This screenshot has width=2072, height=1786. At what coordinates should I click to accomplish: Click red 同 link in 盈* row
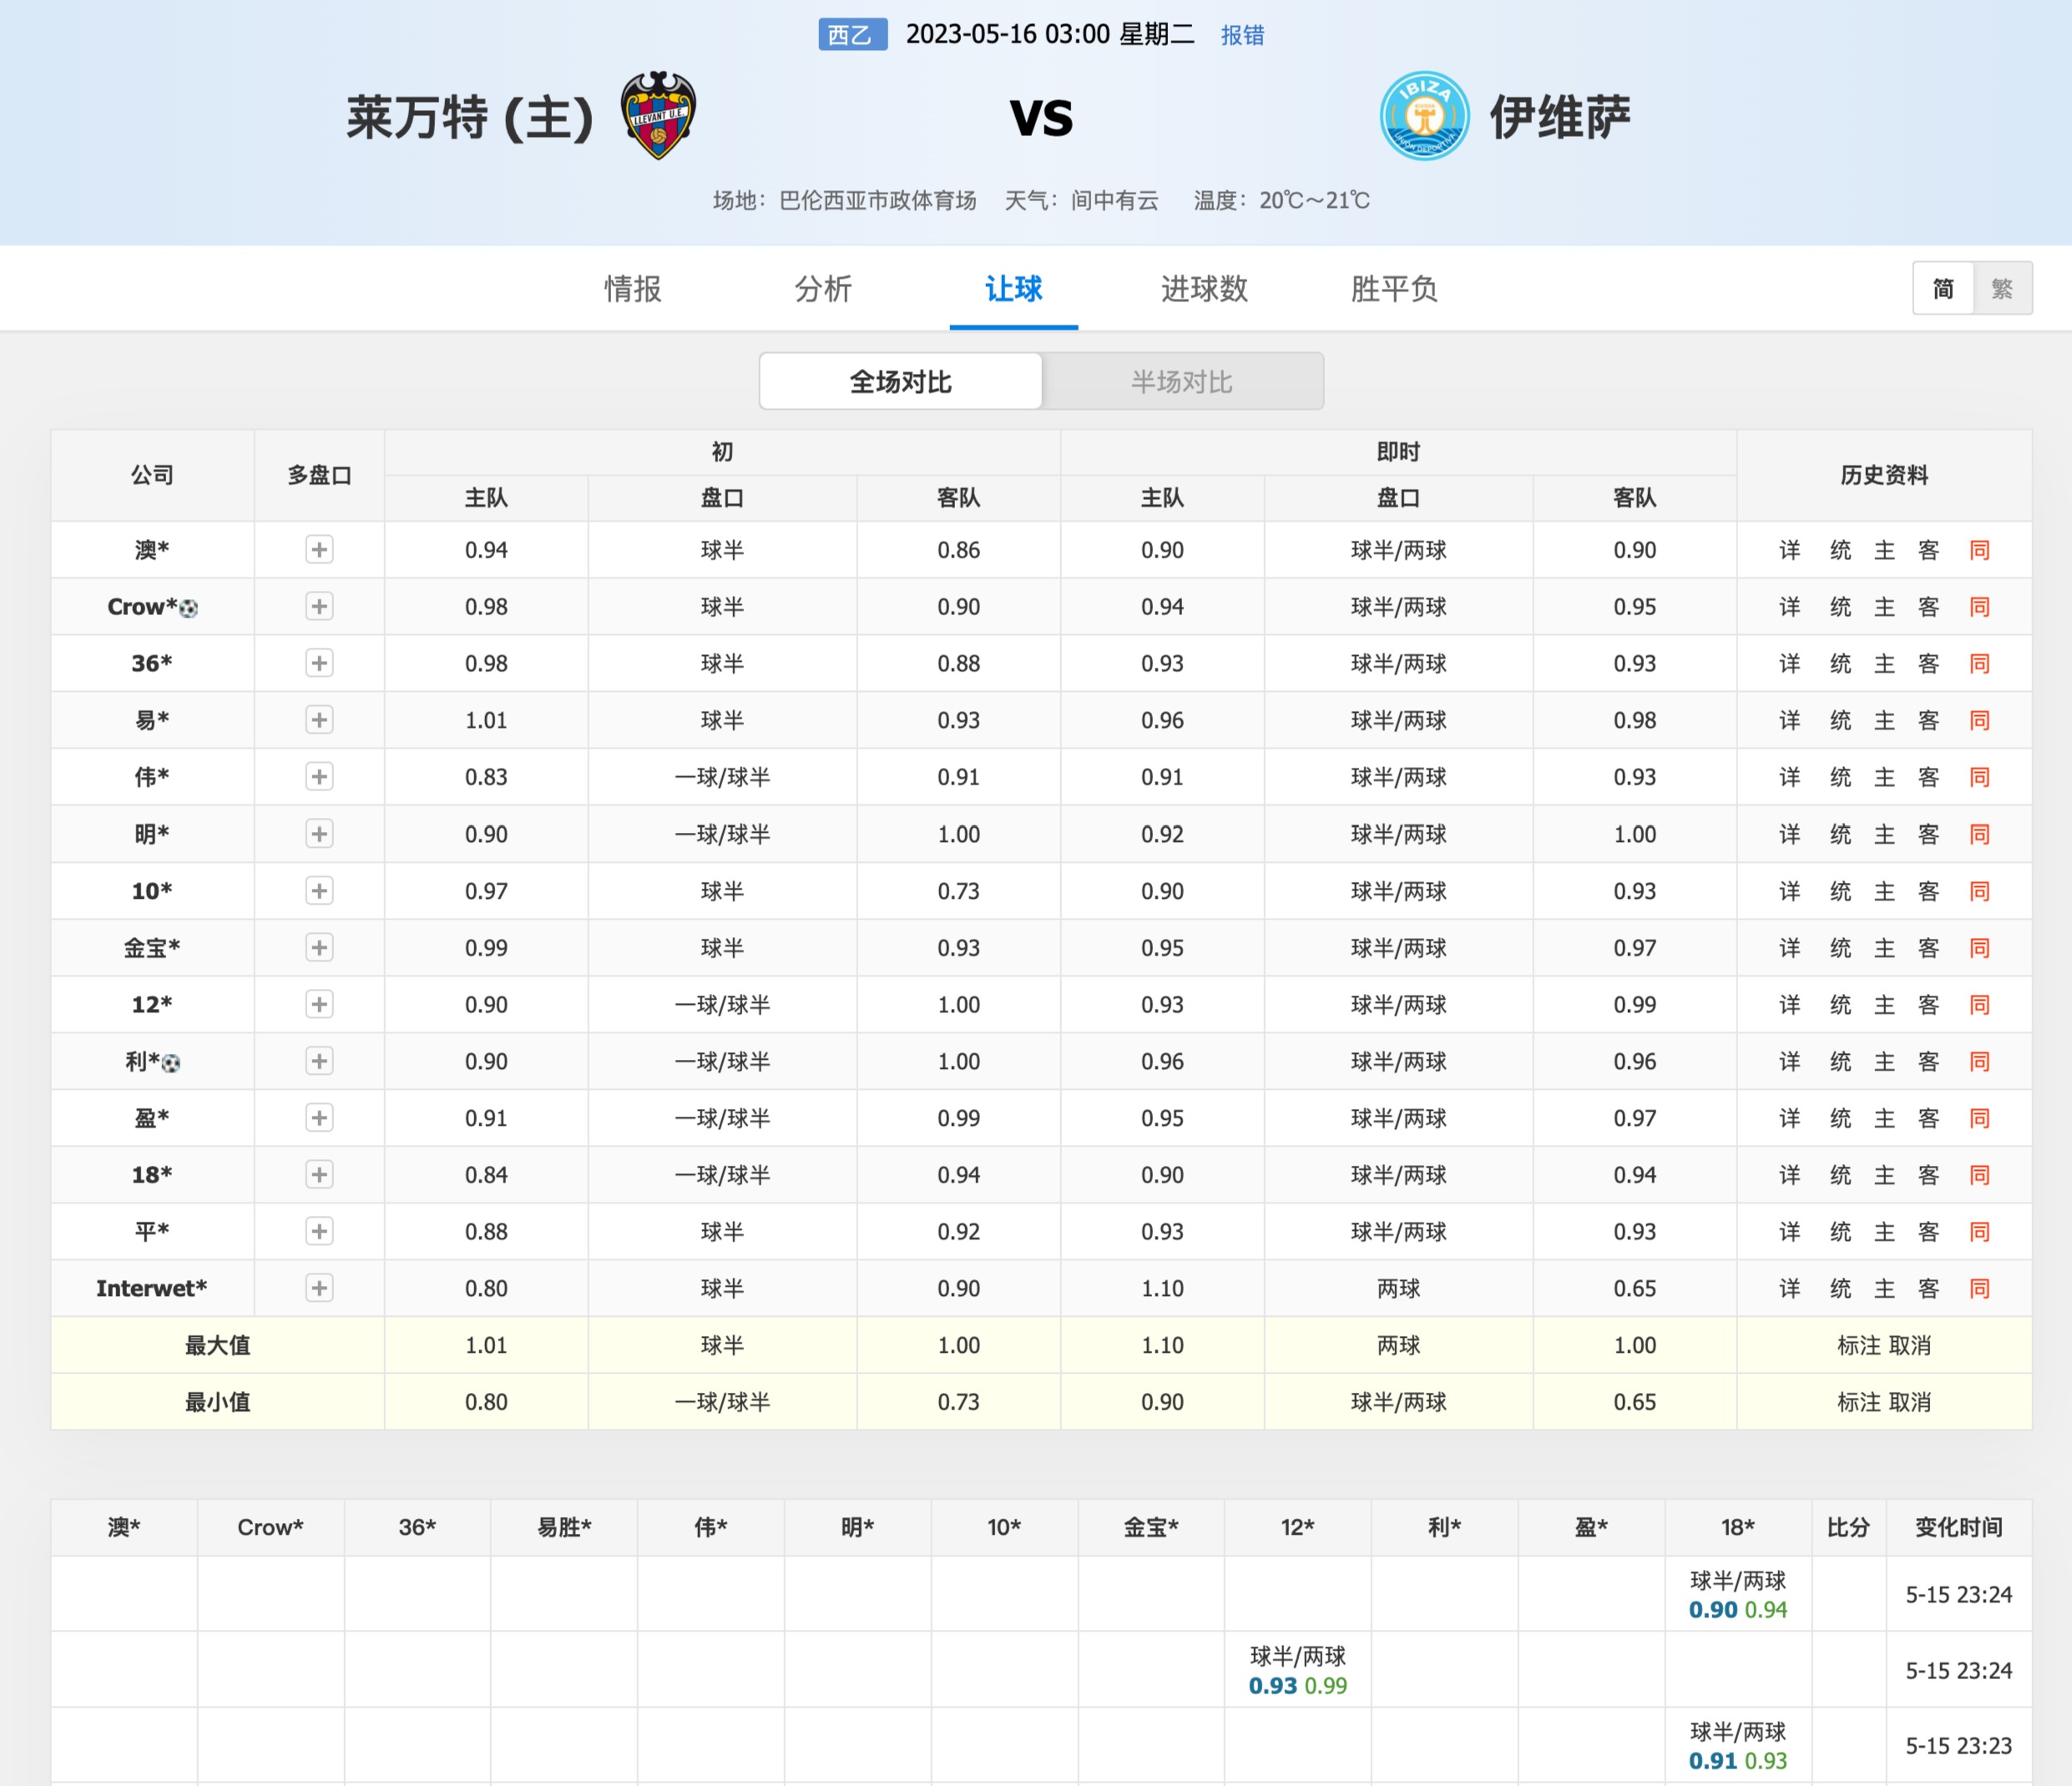point(1979,1118)
